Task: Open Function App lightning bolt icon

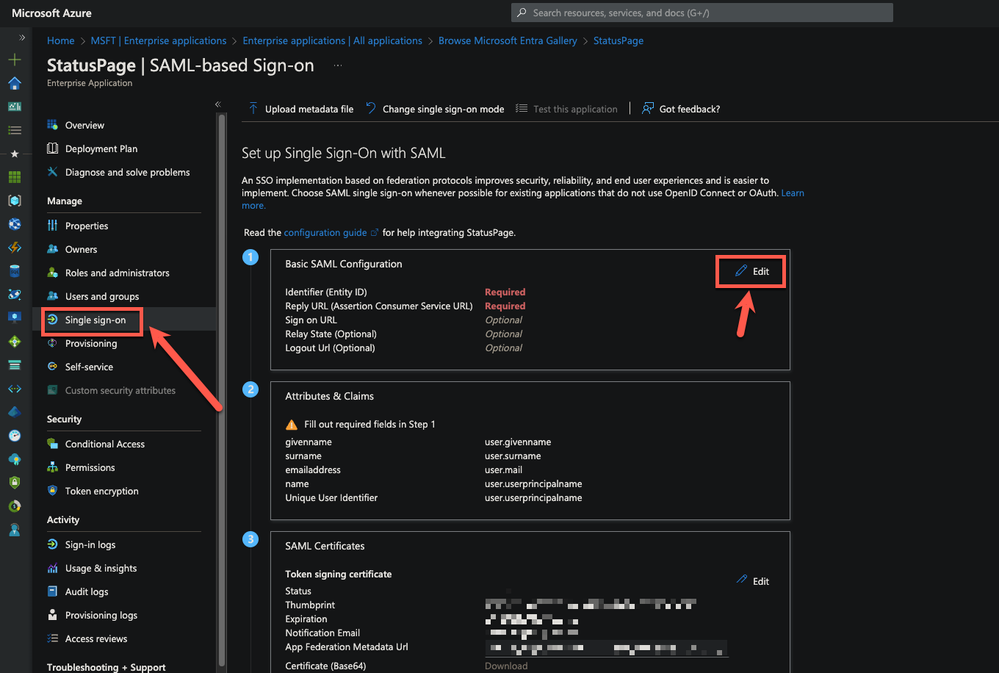Action: (15, 247)
